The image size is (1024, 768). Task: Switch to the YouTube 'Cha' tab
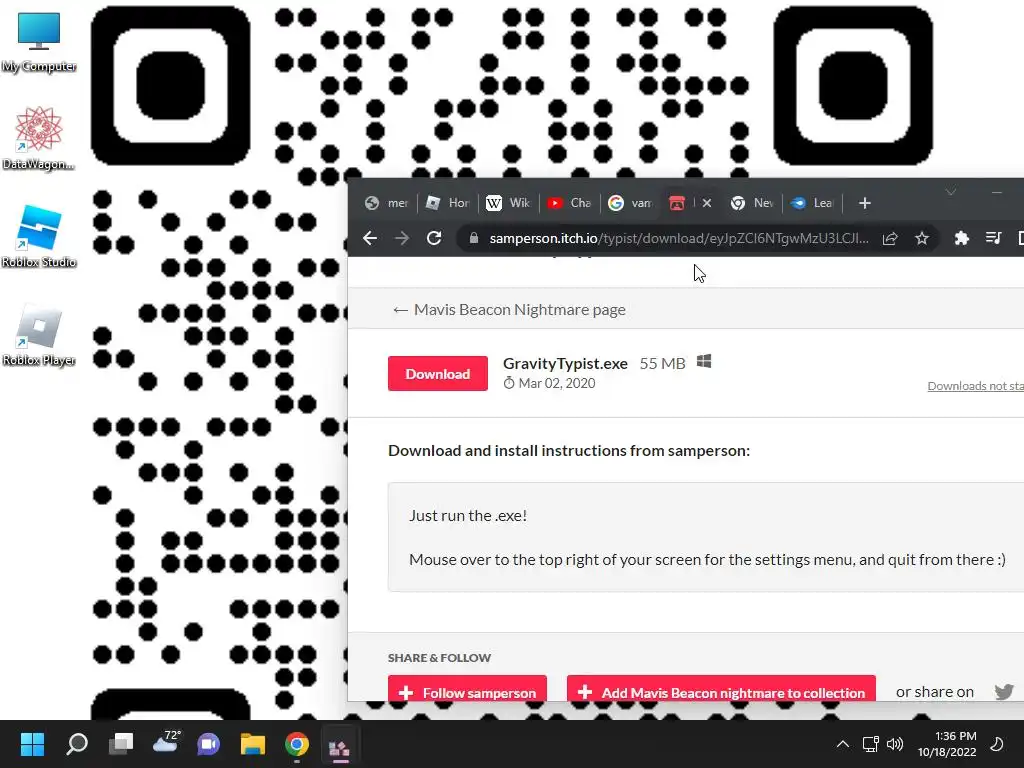click(569, 203)
